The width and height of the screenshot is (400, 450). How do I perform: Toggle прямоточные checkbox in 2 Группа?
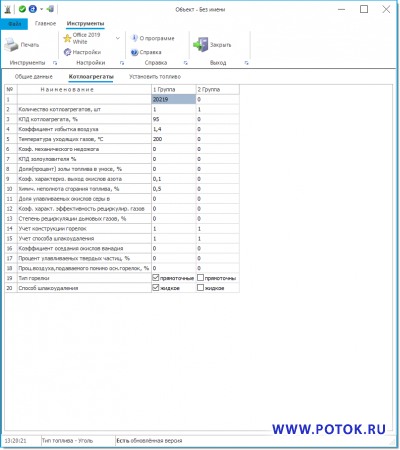(200, 278)
